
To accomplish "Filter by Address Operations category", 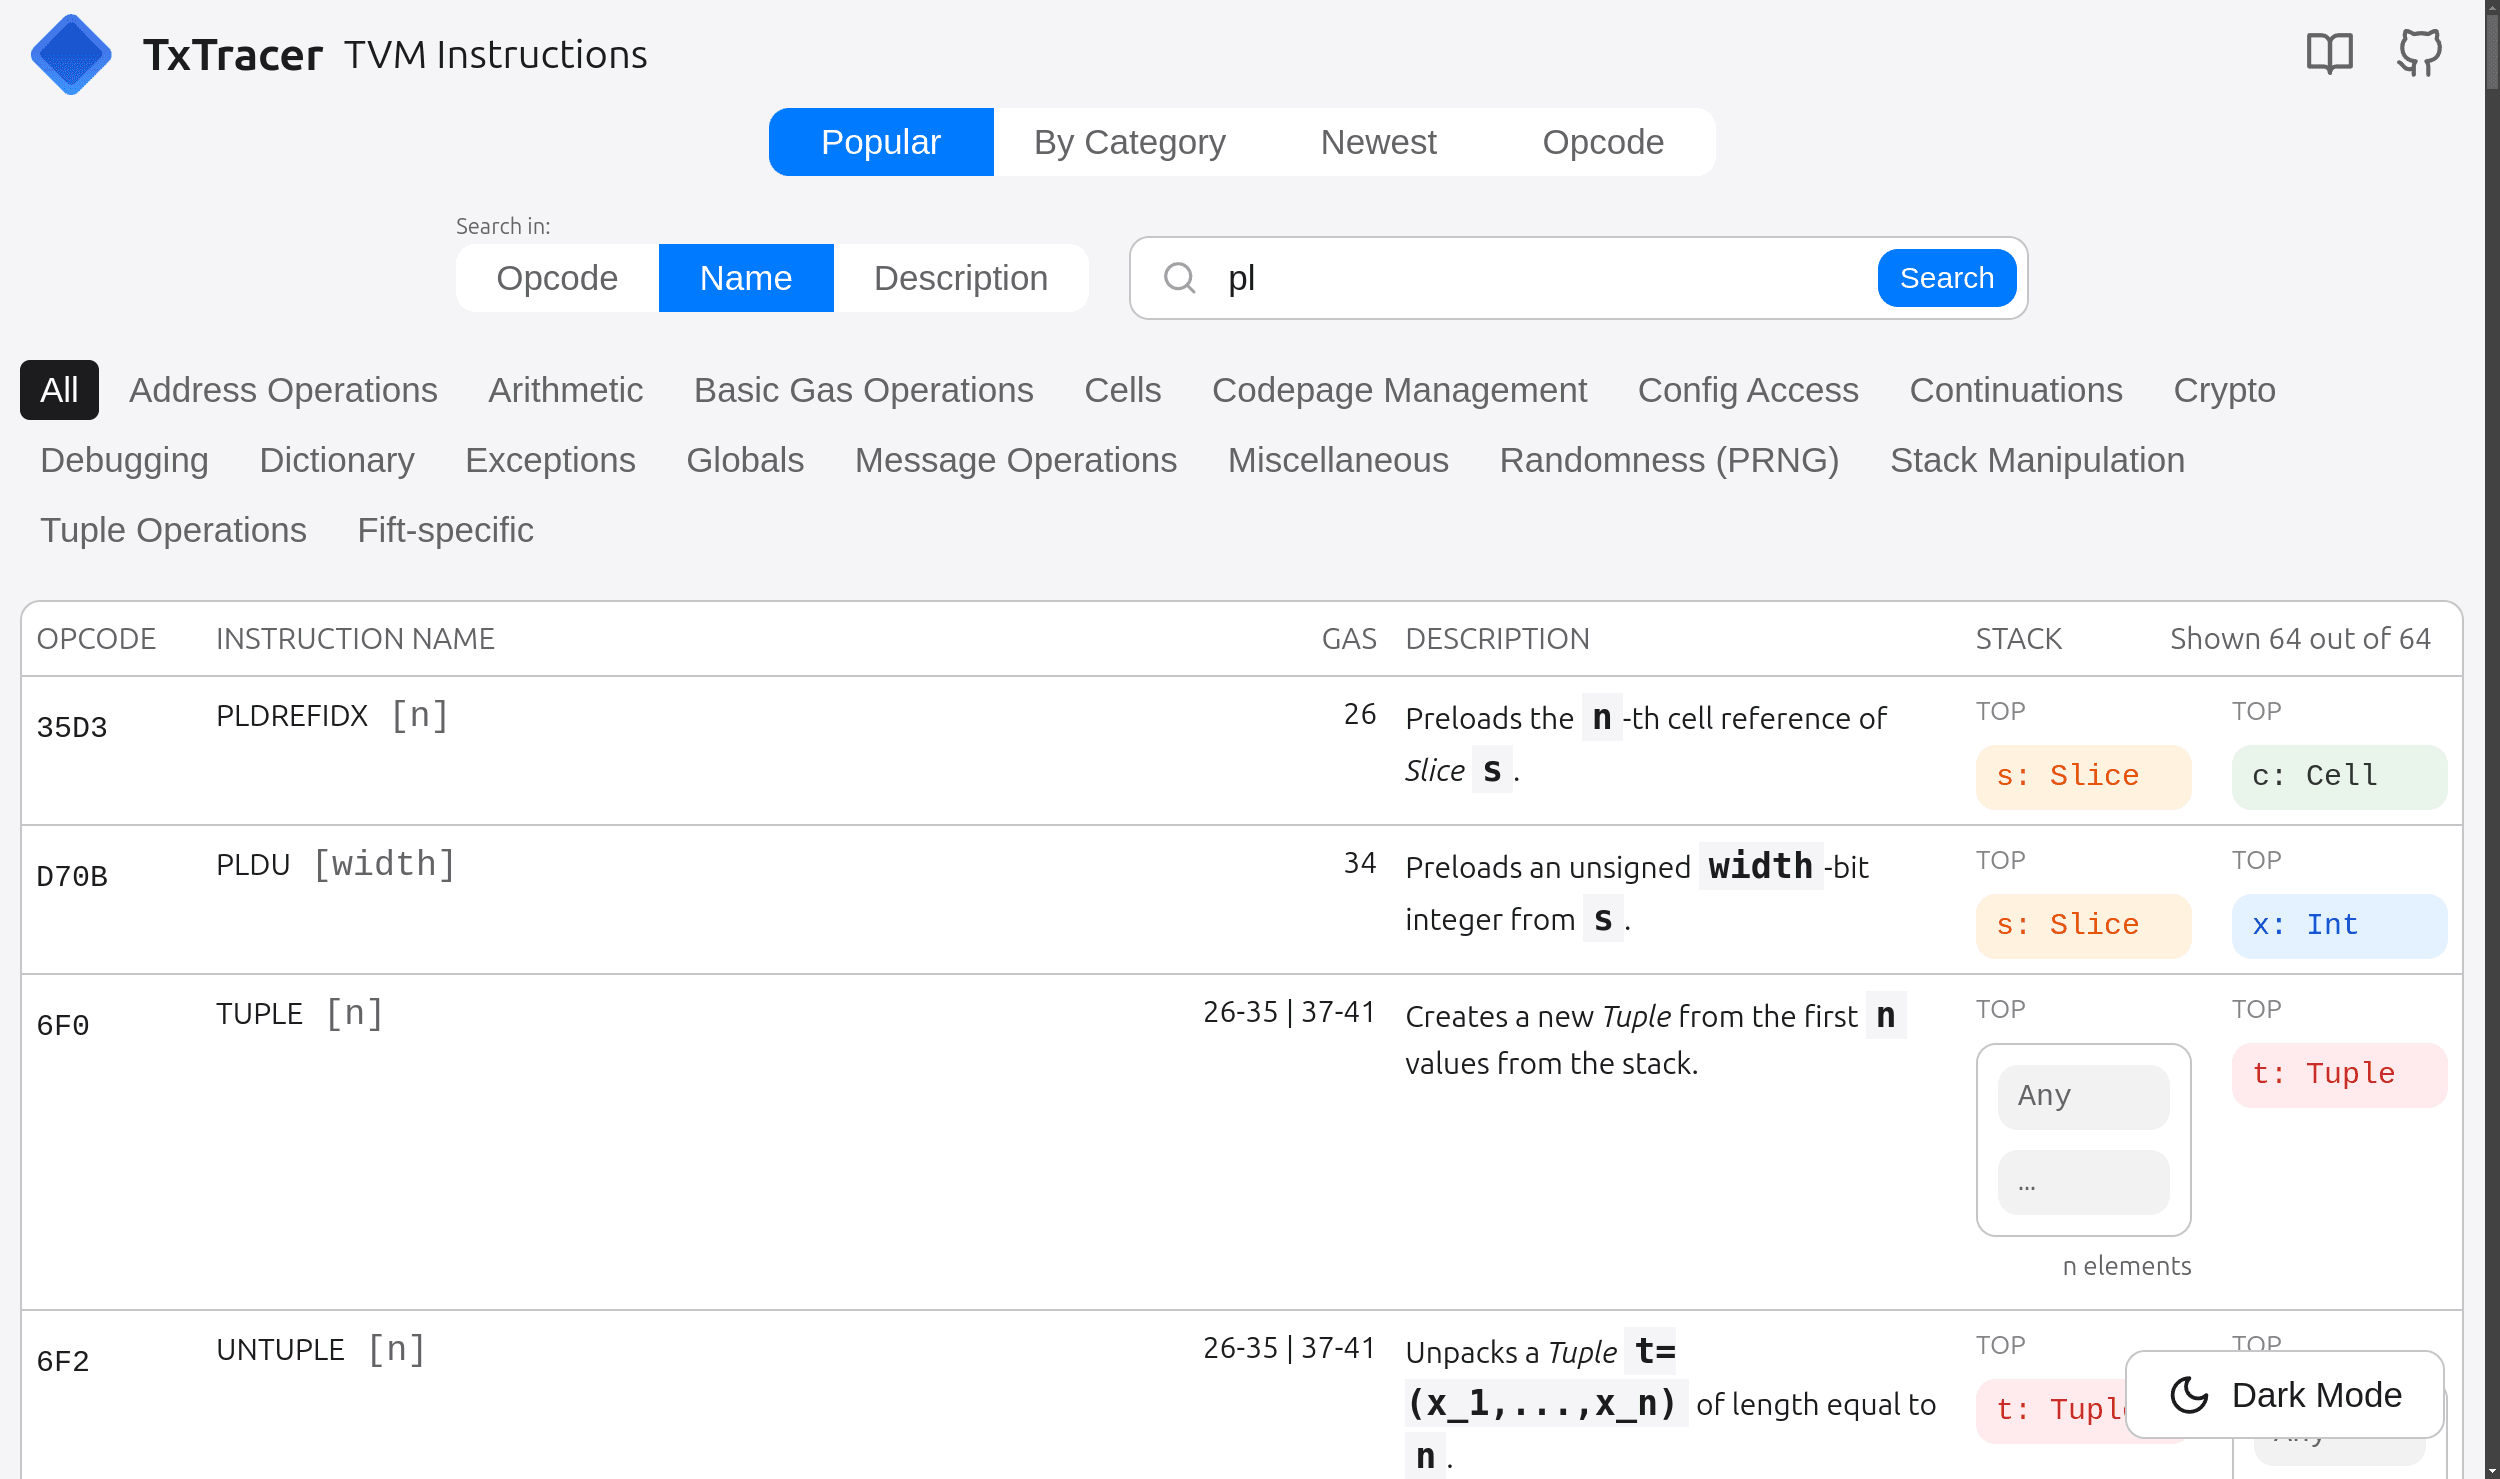I will (x=283, y=390).
